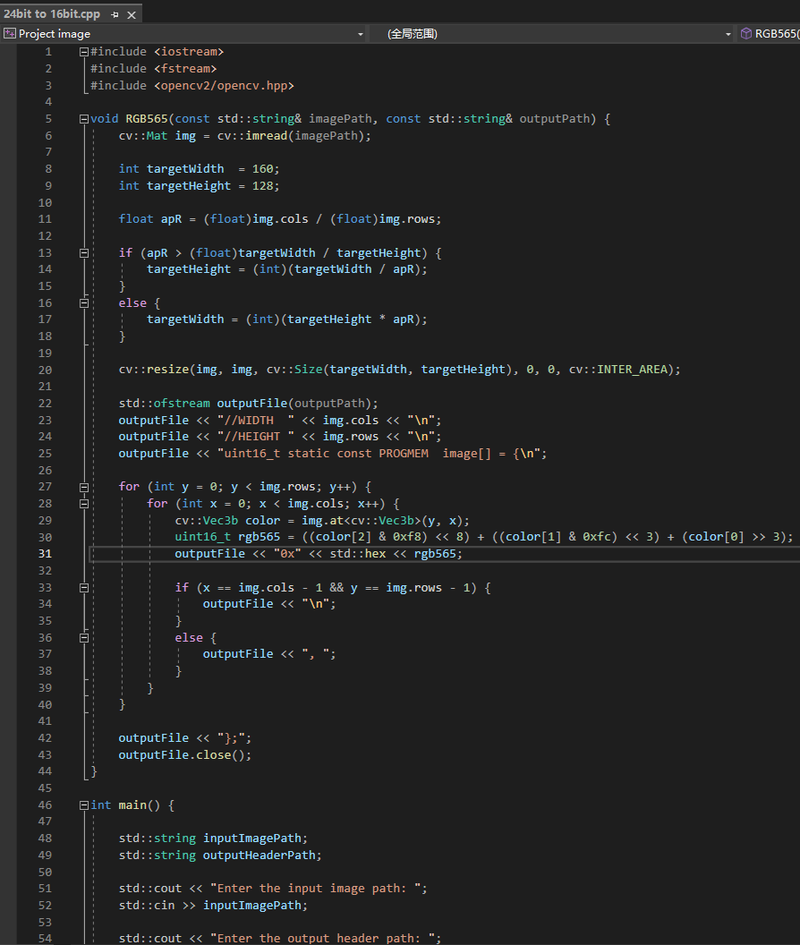Collapse the outer for loop at line 27

pyautogui.click(x=84, y=487)
